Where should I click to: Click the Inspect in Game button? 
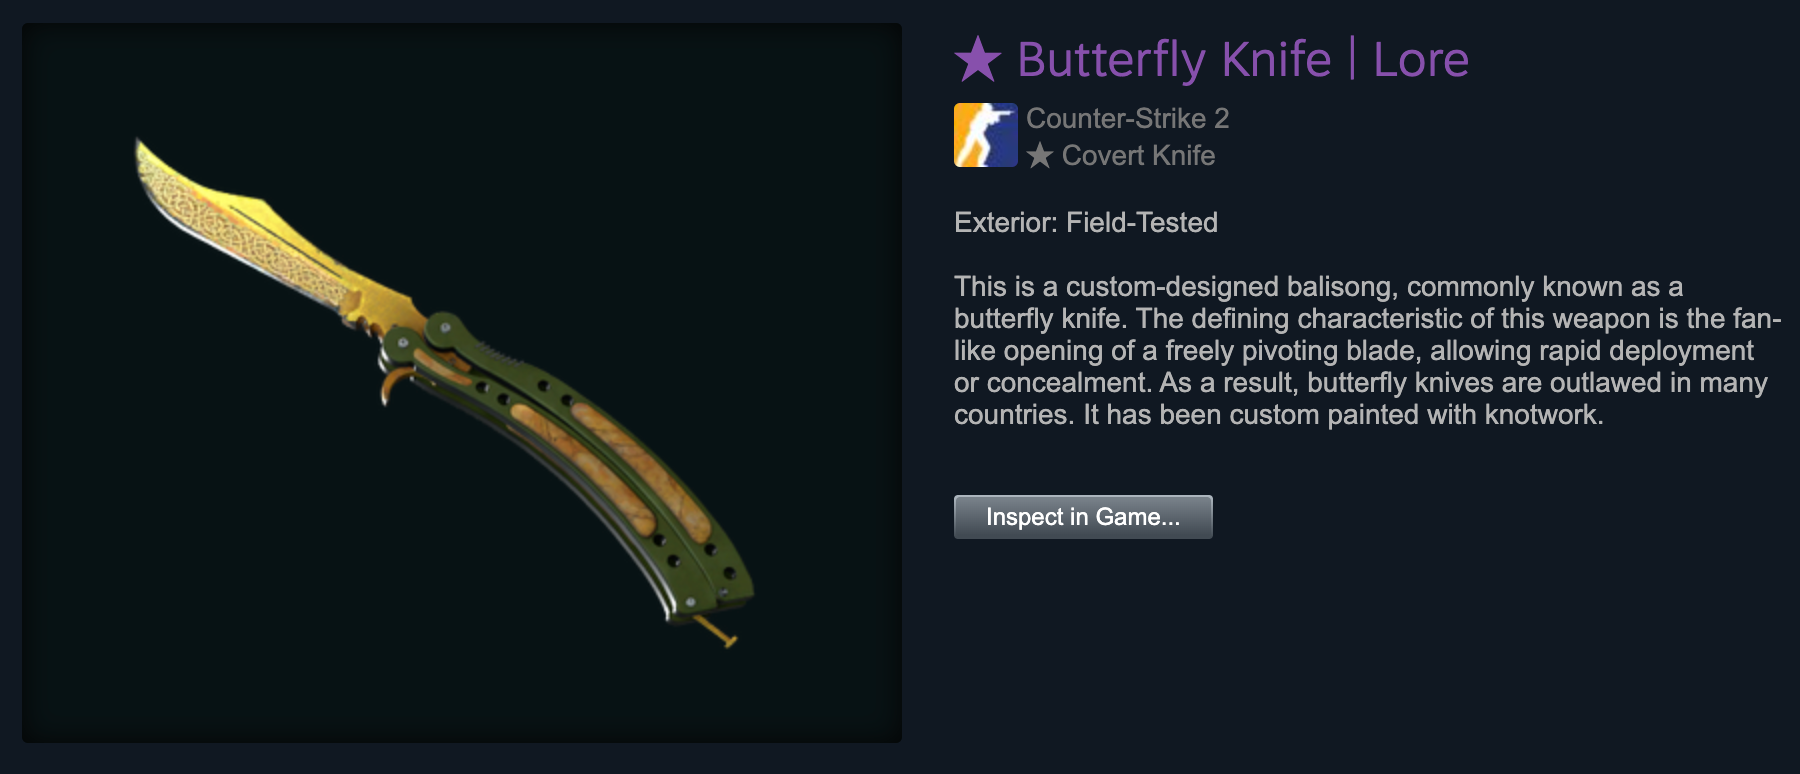tap(1083, 517)
